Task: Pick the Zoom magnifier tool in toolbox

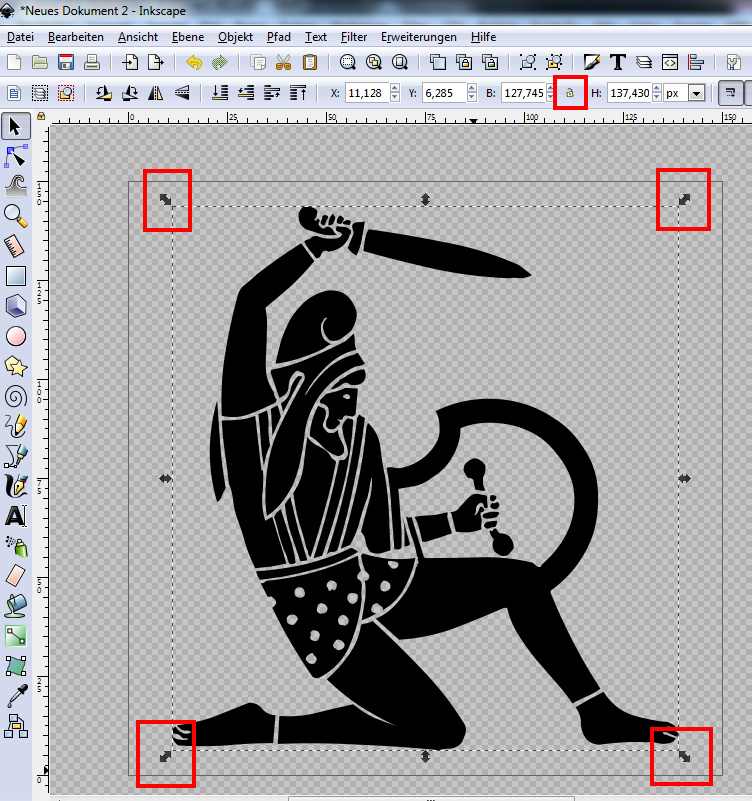Action: pyautogui.click(x=16, y=217)
